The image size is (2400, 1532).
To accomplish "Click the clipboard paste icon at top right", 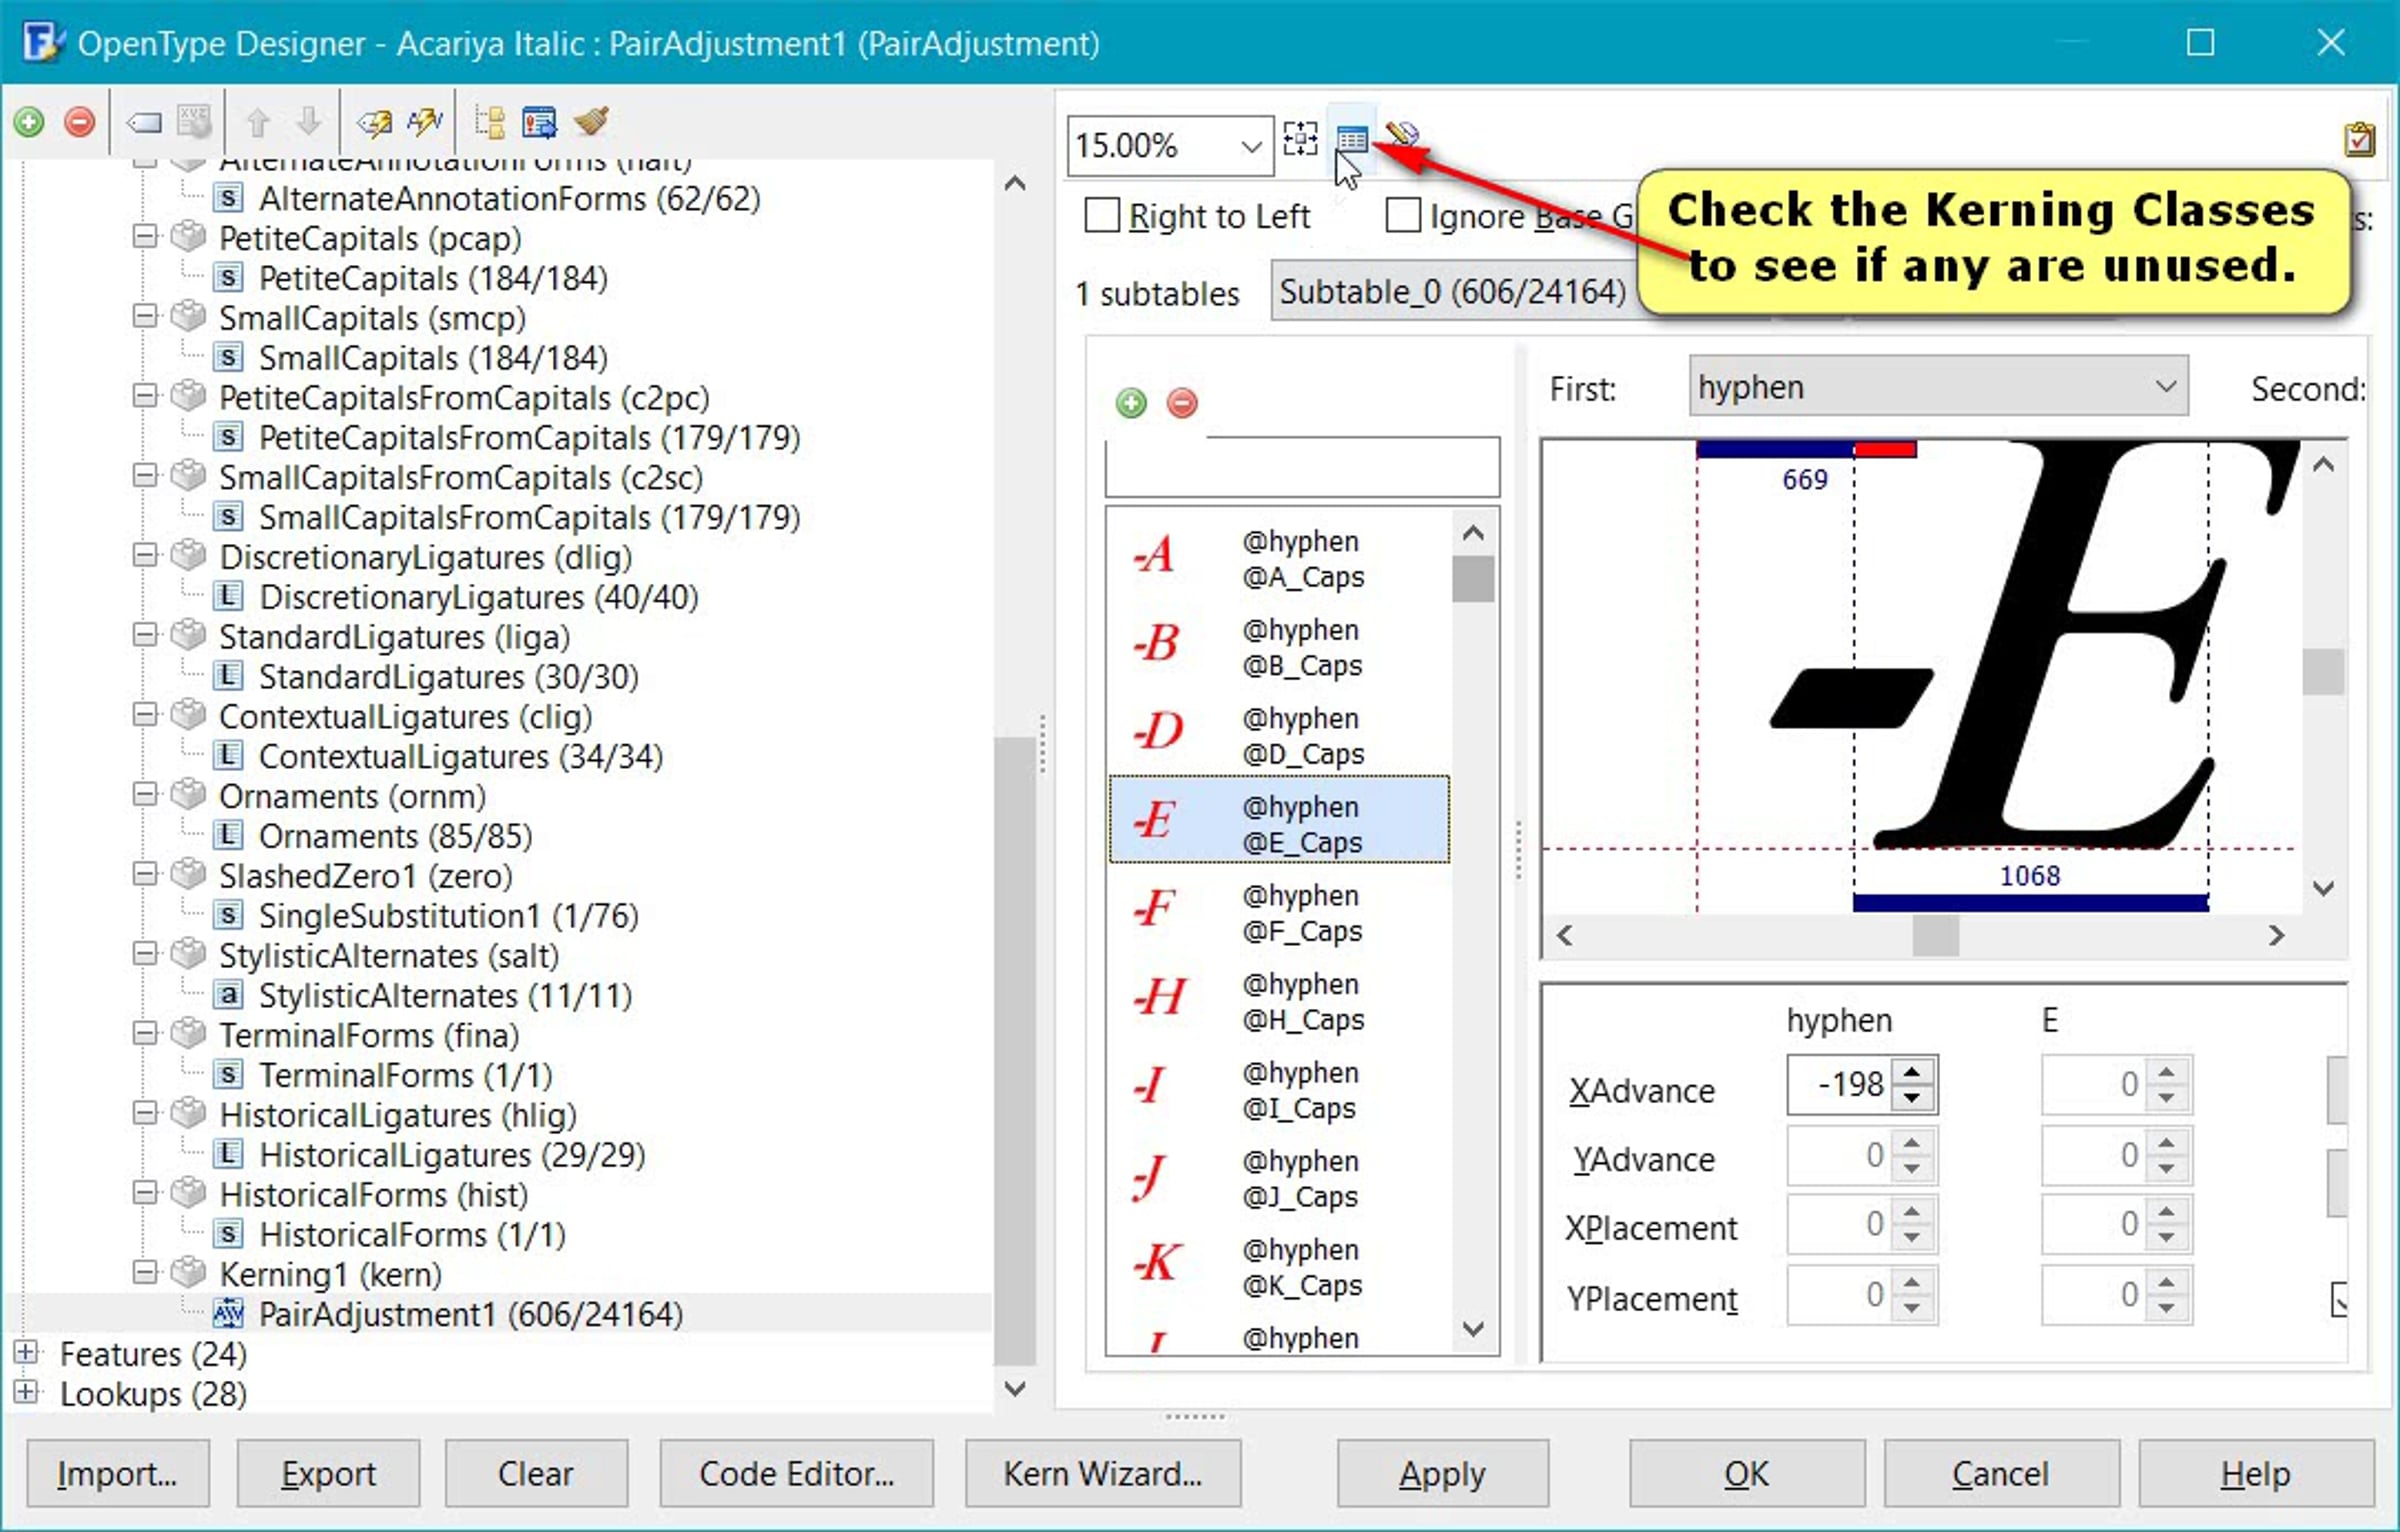I will (x=2359, y=140).
